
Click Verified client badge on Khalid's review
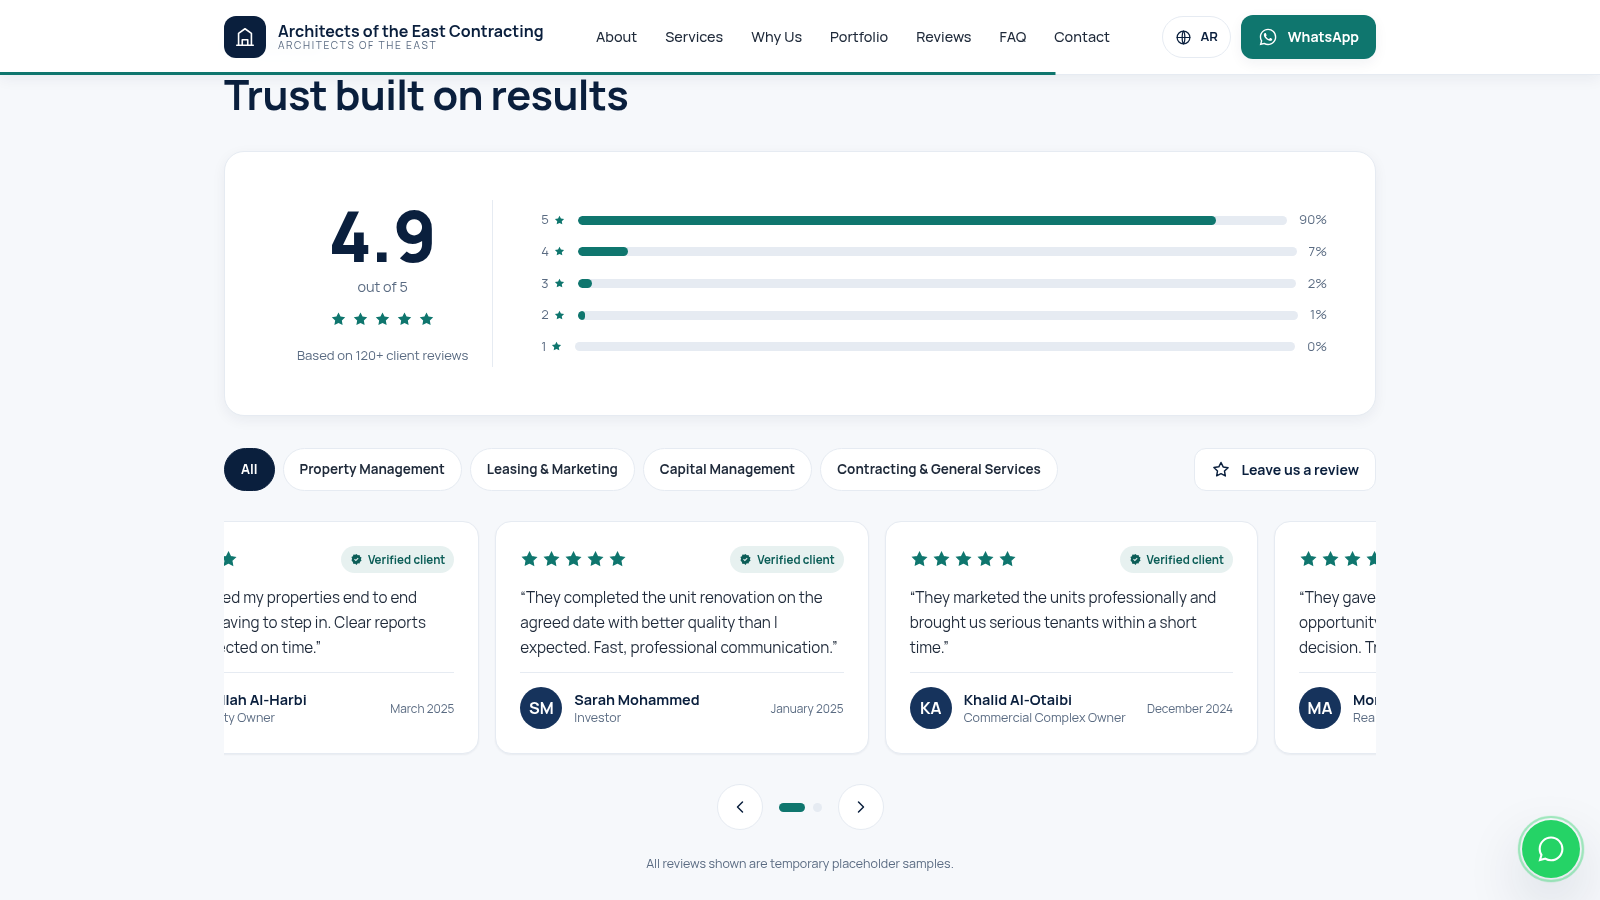click(x=1176, y=560)
